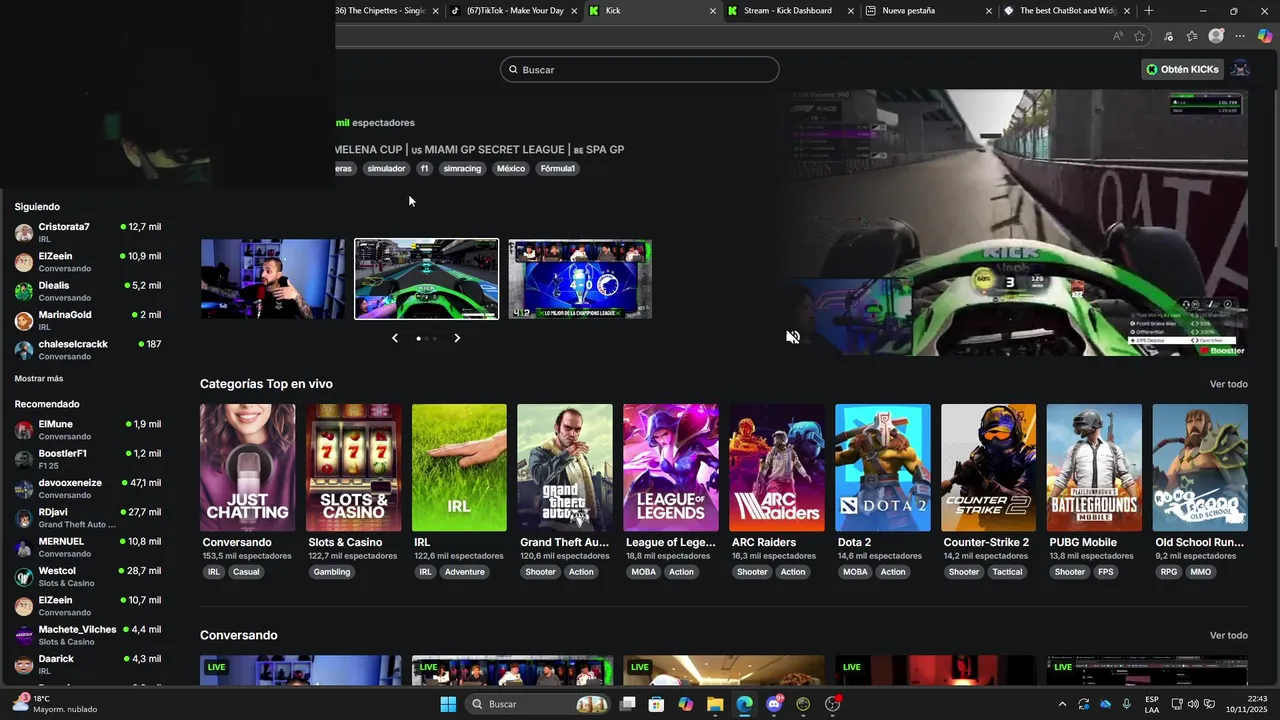Viewport: 1280px width, 720px height.
Task: Open a new browser tab
Action: pos(1148,11)
